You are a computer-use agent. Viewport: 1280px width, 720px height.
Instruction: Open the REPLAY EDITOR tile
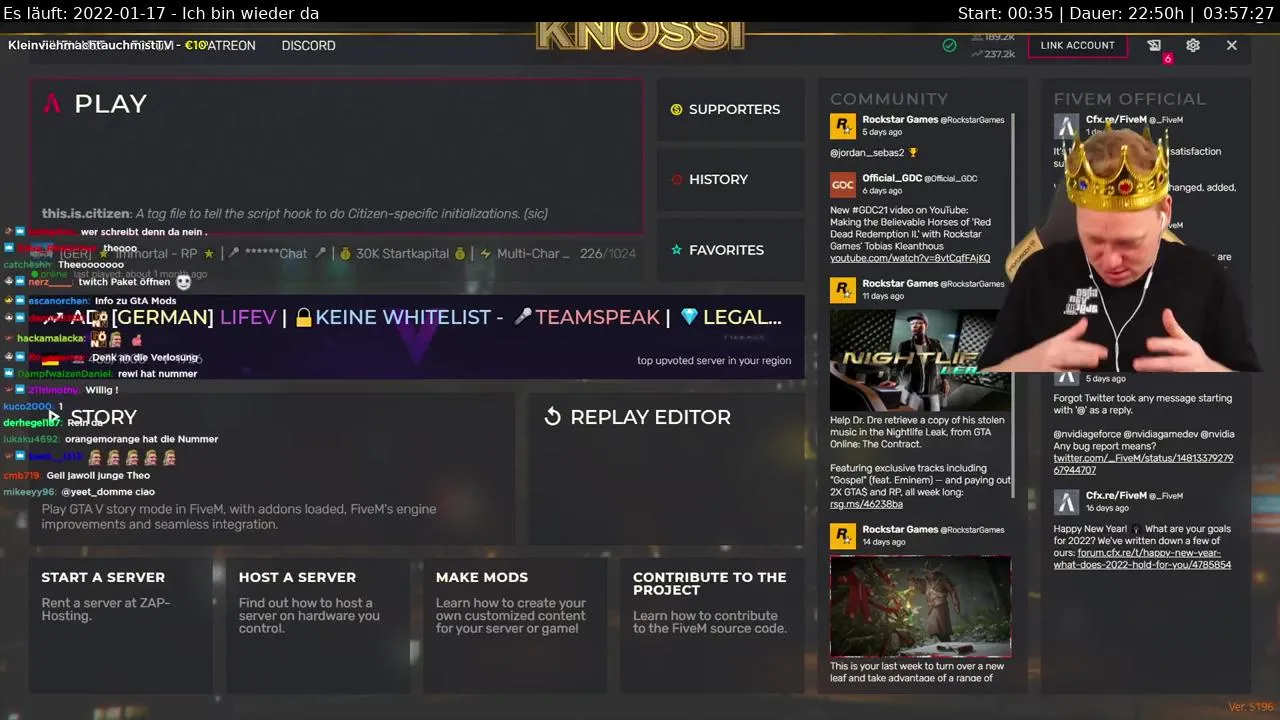(666, 468)
